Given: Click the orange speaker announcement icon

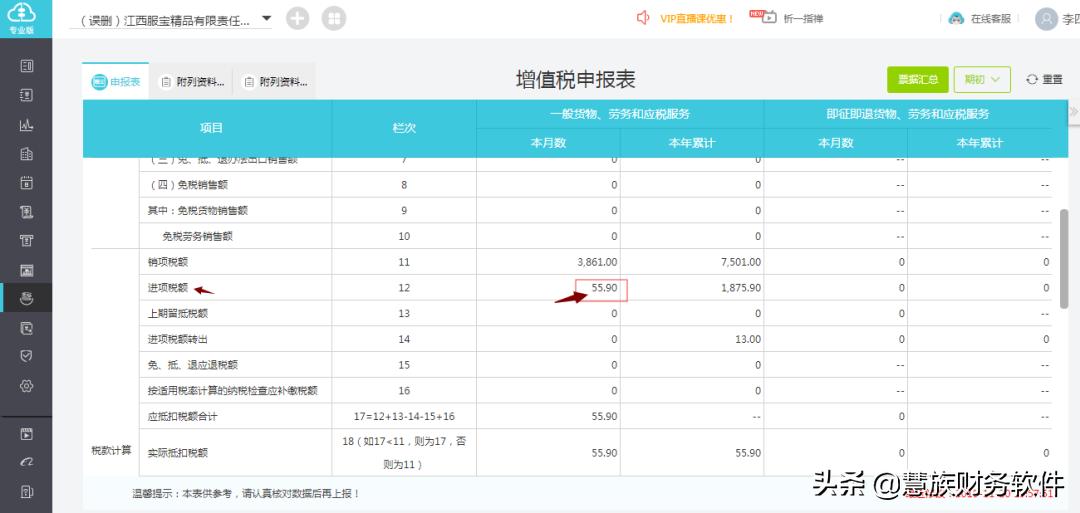Looking at the screenshot, I should [643, 18].
